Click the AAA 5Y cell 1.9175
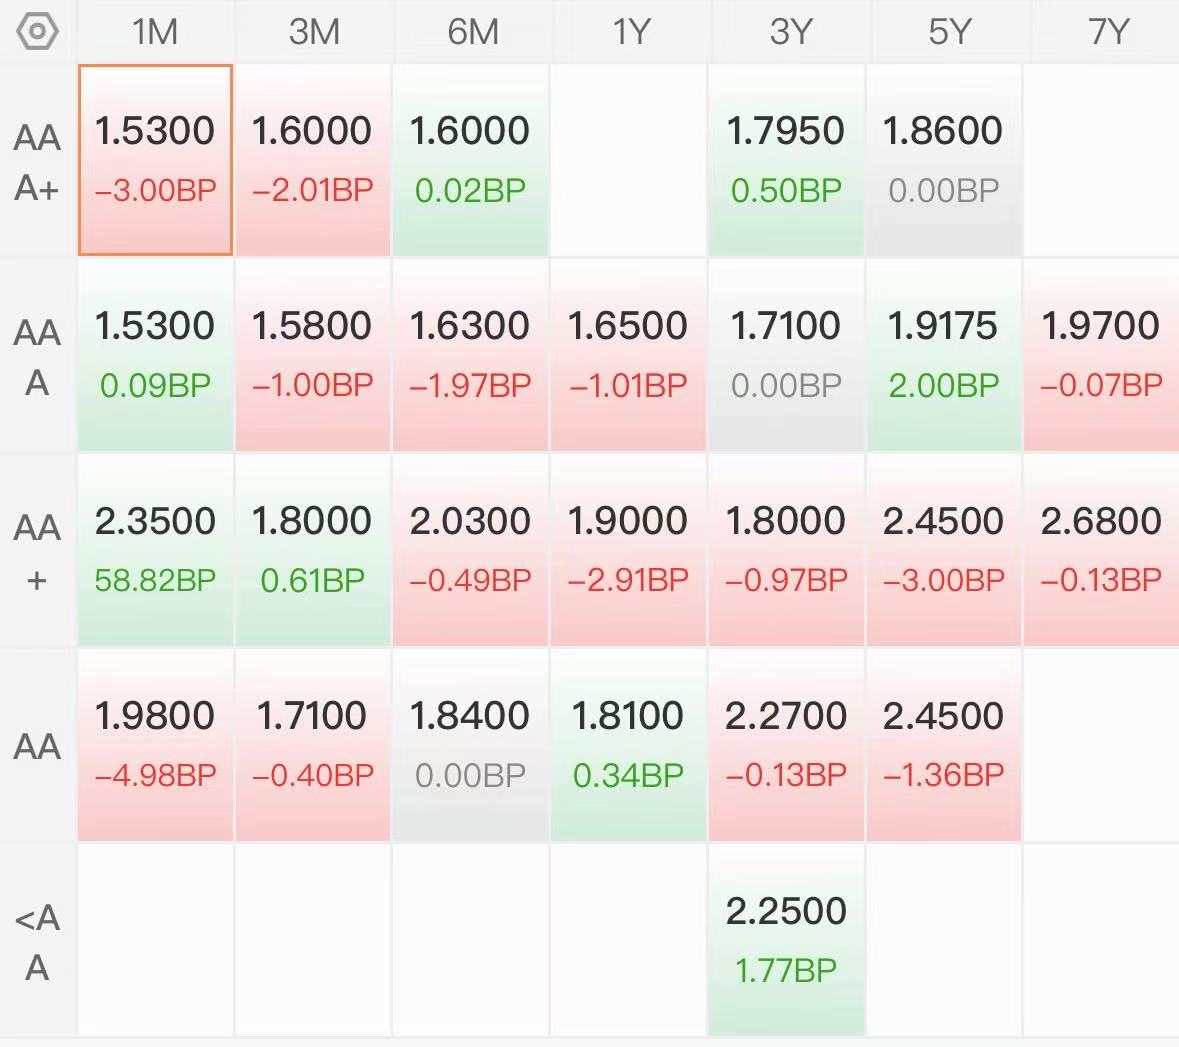The height and width of the screenshot is (1047, 1179). point(944,355)
